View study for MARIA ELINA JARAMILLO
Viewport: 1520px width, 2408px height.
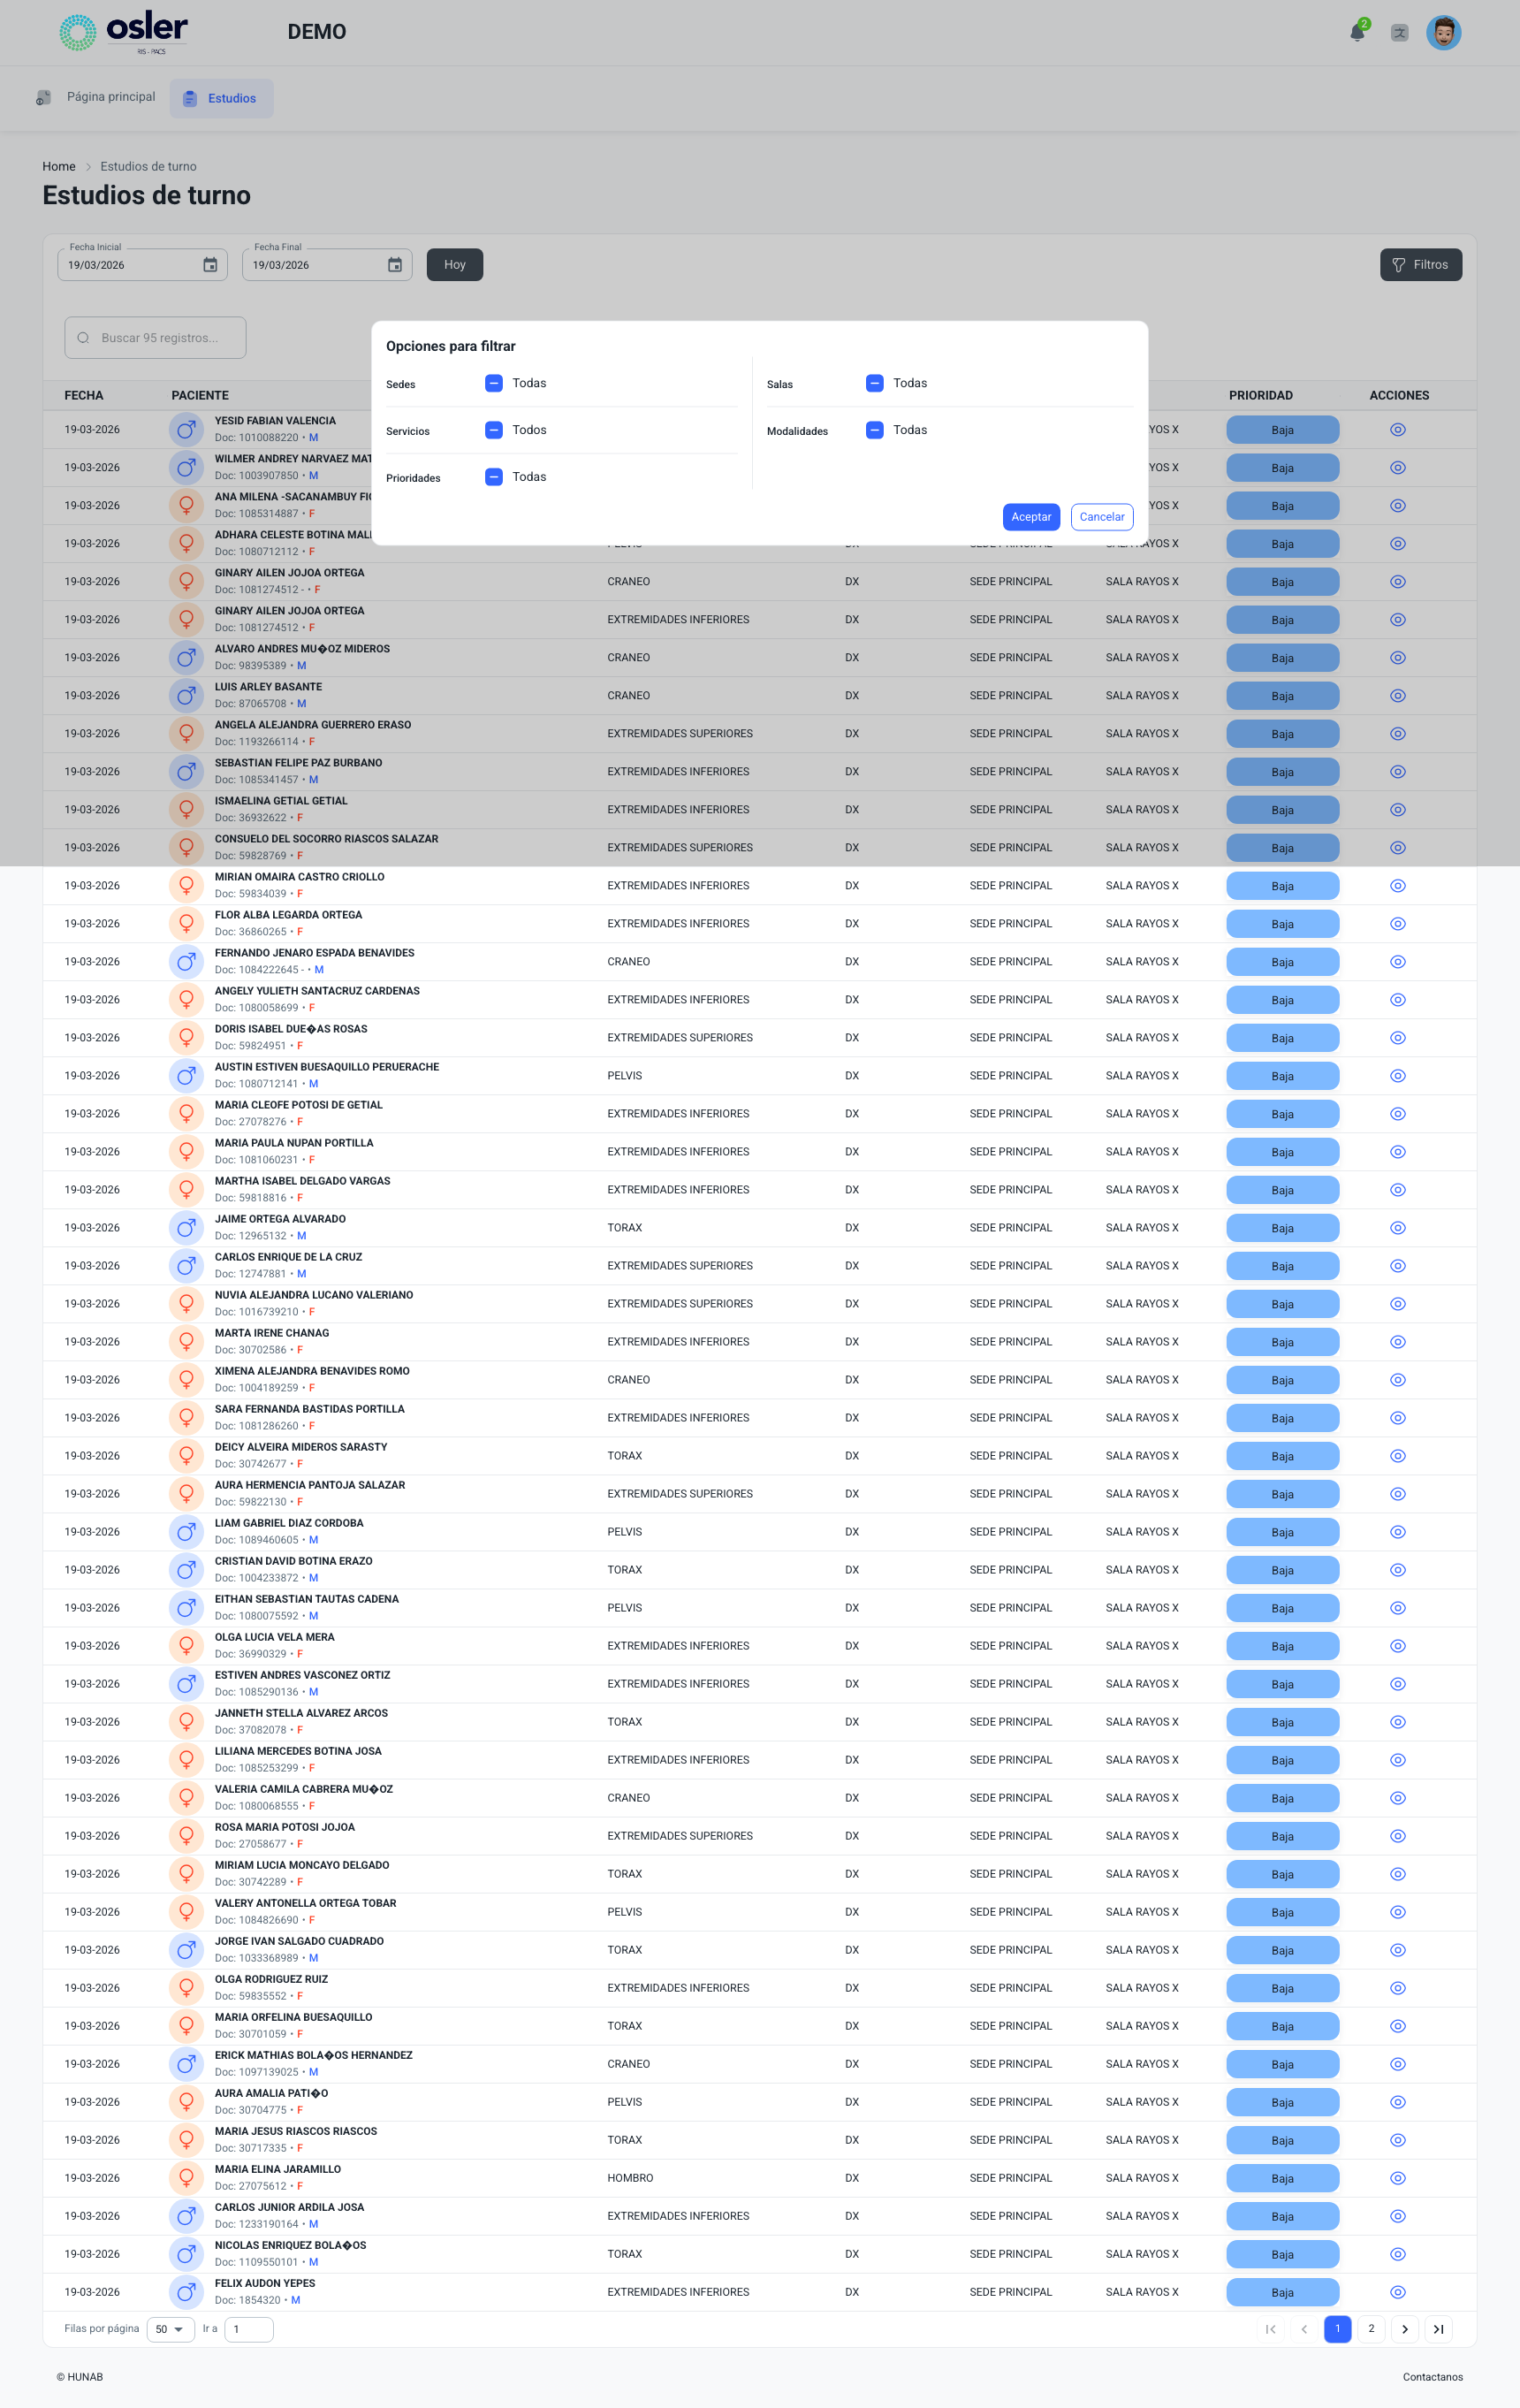tap(1398, 2178)
